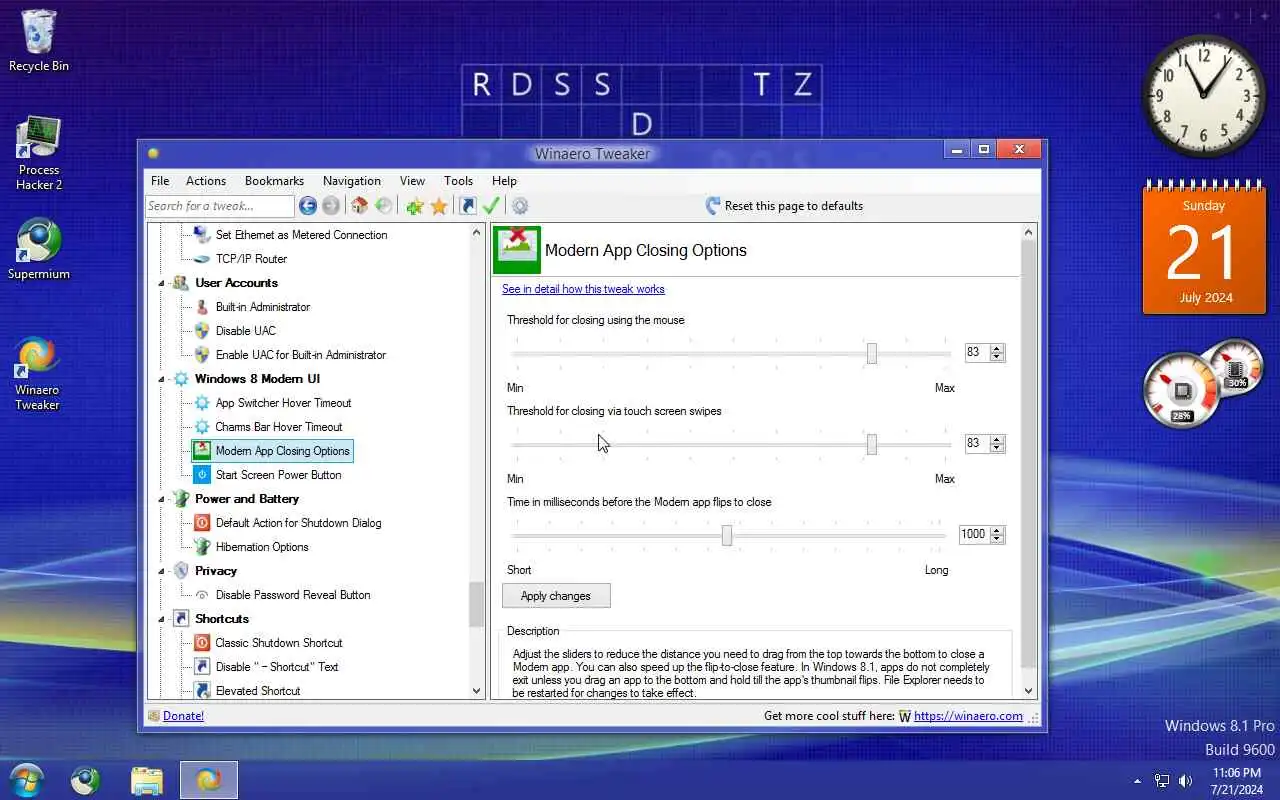
Task: Open Process Hacker 2 desktop shortcut
Action: pyautogui.click(x=39, y=153)
